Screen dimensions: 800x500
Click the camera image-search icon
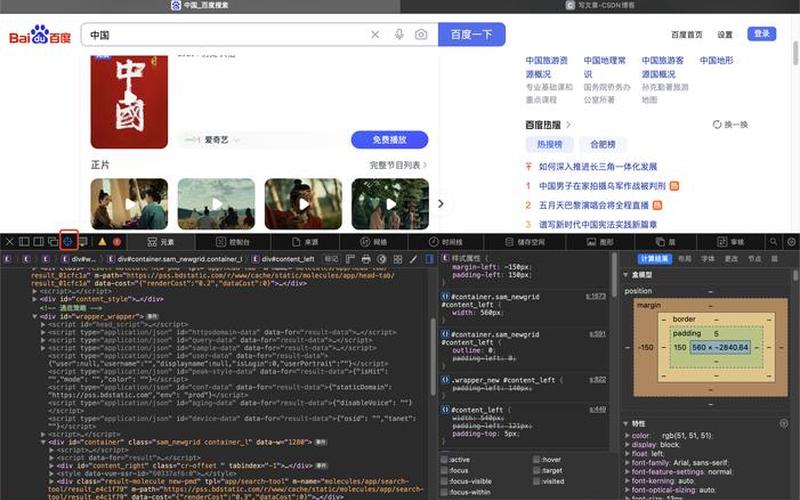click(421, 34)
